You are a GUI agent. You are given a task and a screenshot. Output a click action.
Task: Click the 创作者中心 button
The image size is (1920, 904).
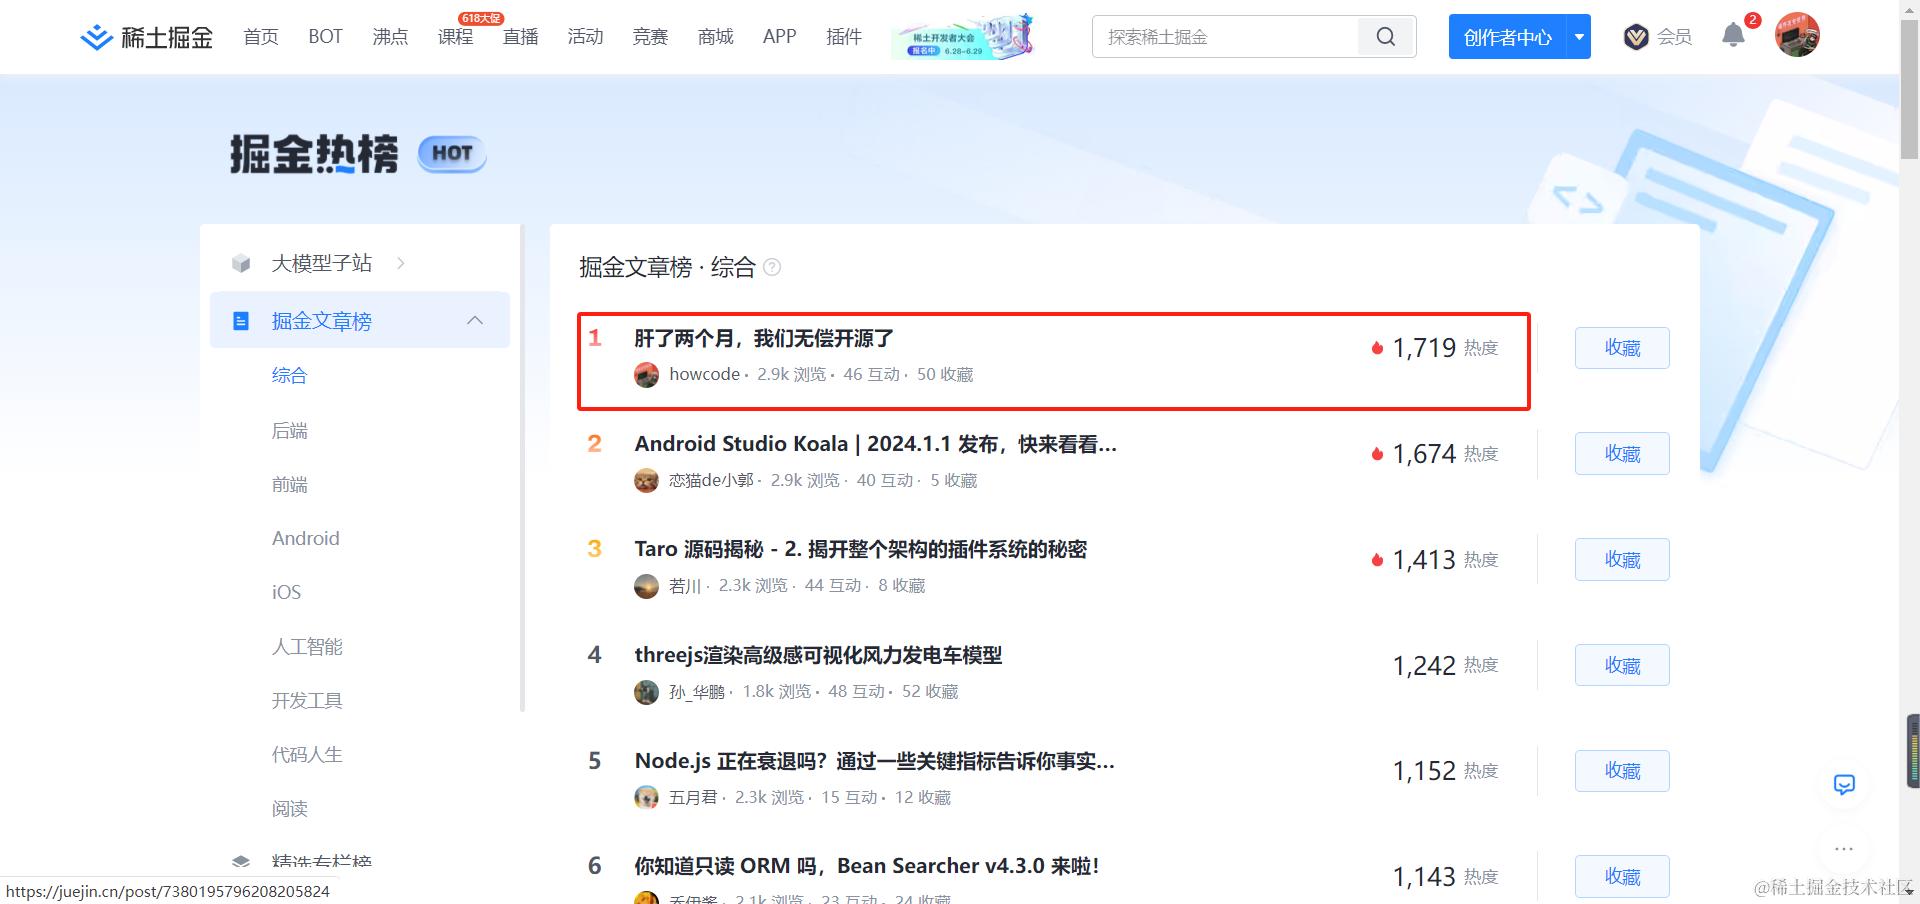(1508, 37)
